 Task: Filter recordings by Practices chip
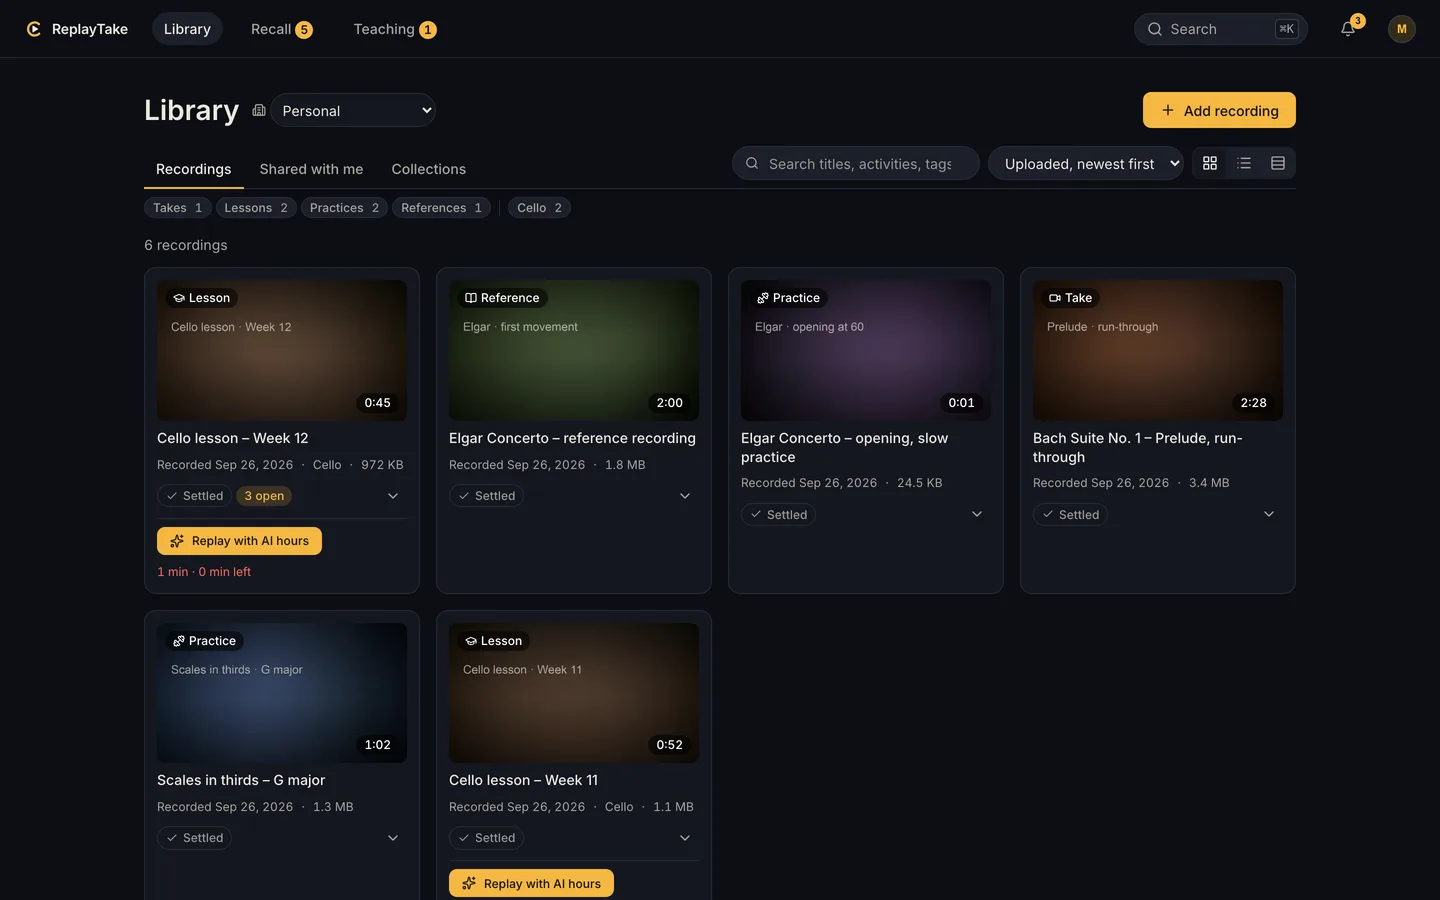344,208
